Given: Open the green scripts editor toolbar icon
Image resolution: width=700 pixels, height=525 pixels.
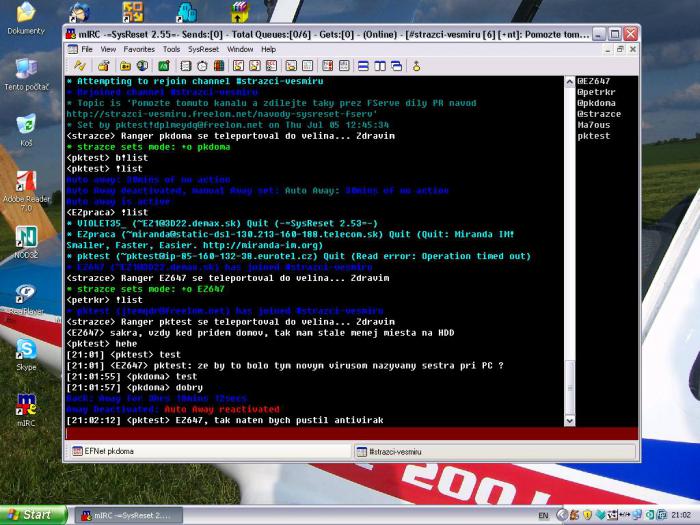Looking at the screenshot, I should (164, 66).
